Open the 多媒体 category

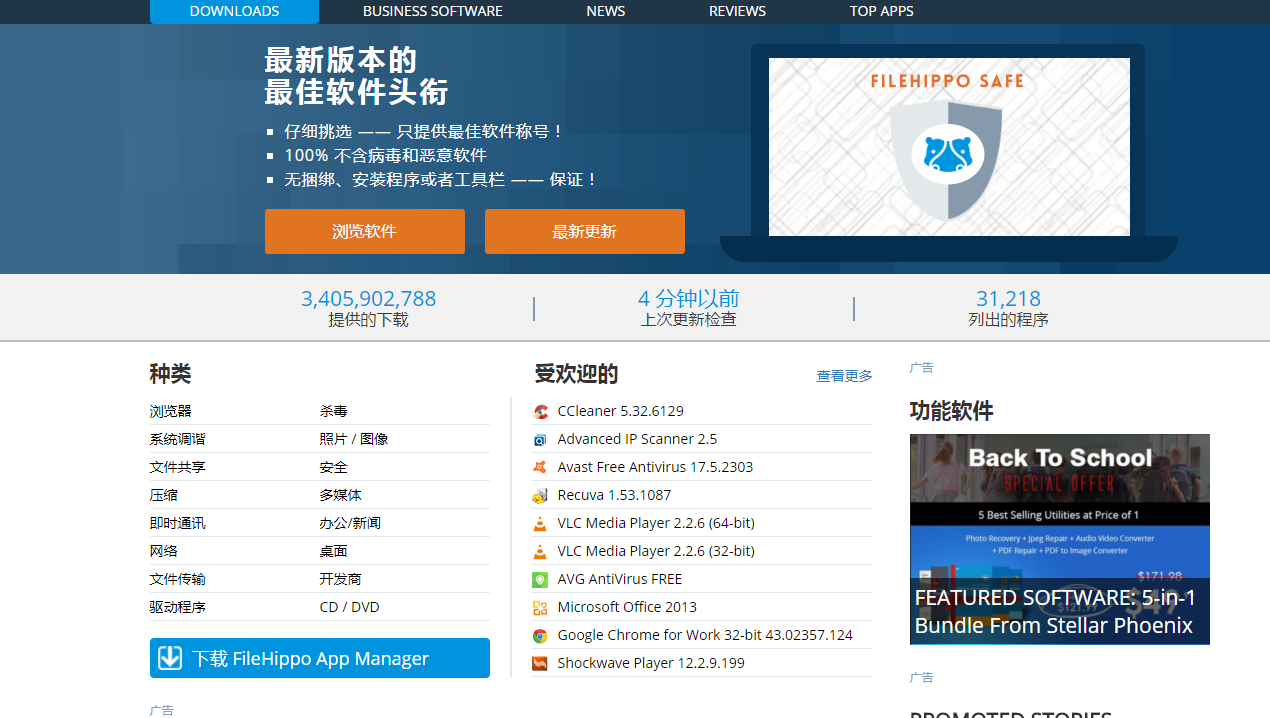[341, 495]
